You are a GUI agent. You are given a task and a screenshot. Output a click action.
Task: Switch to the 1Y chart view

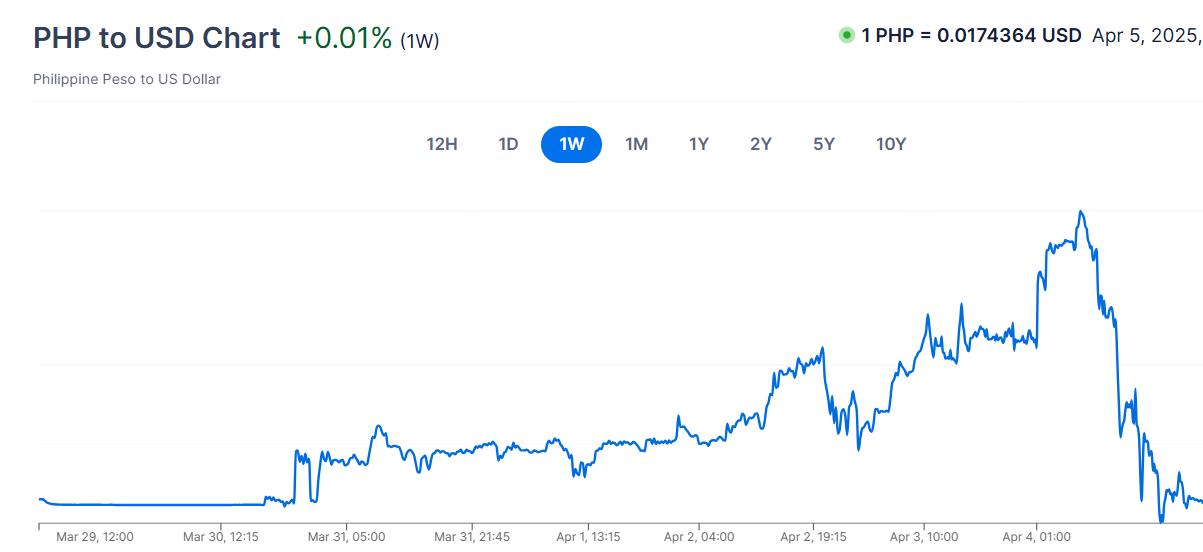pyautogui.click(x=699, y=144)
